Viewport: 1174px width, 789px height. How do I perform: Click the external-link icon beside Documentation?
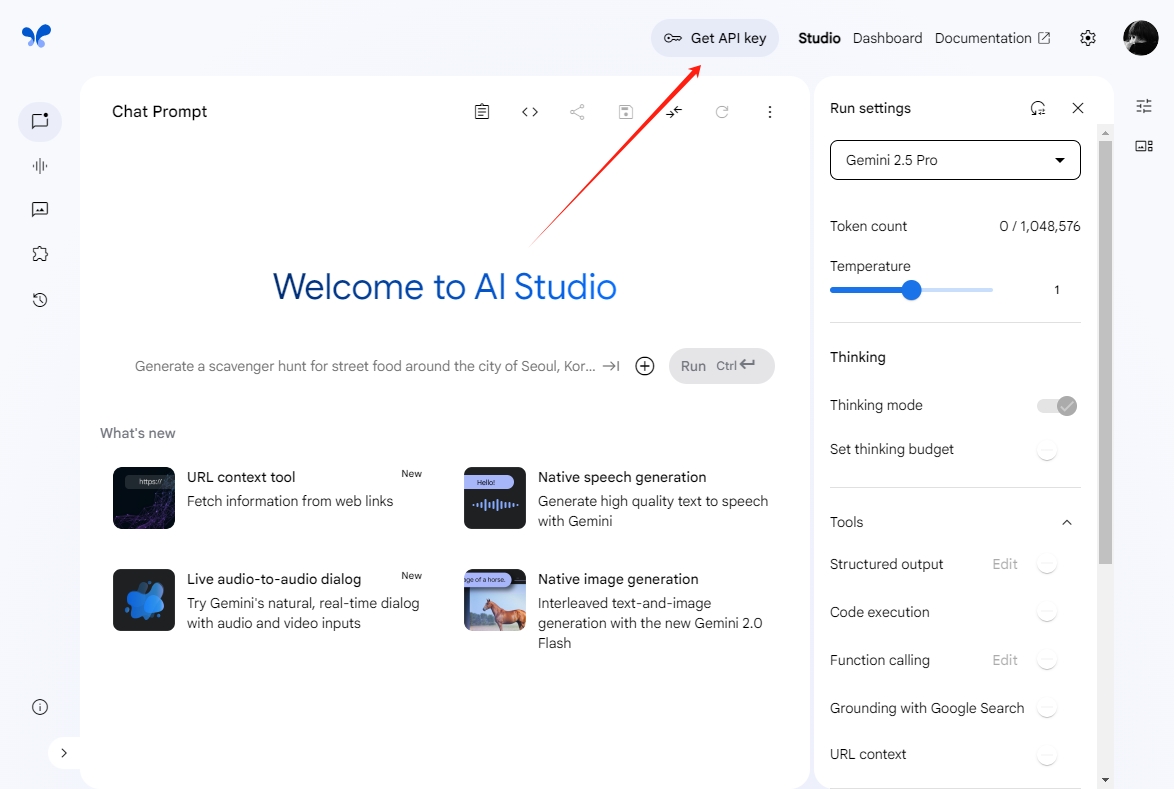point(1044,38)
